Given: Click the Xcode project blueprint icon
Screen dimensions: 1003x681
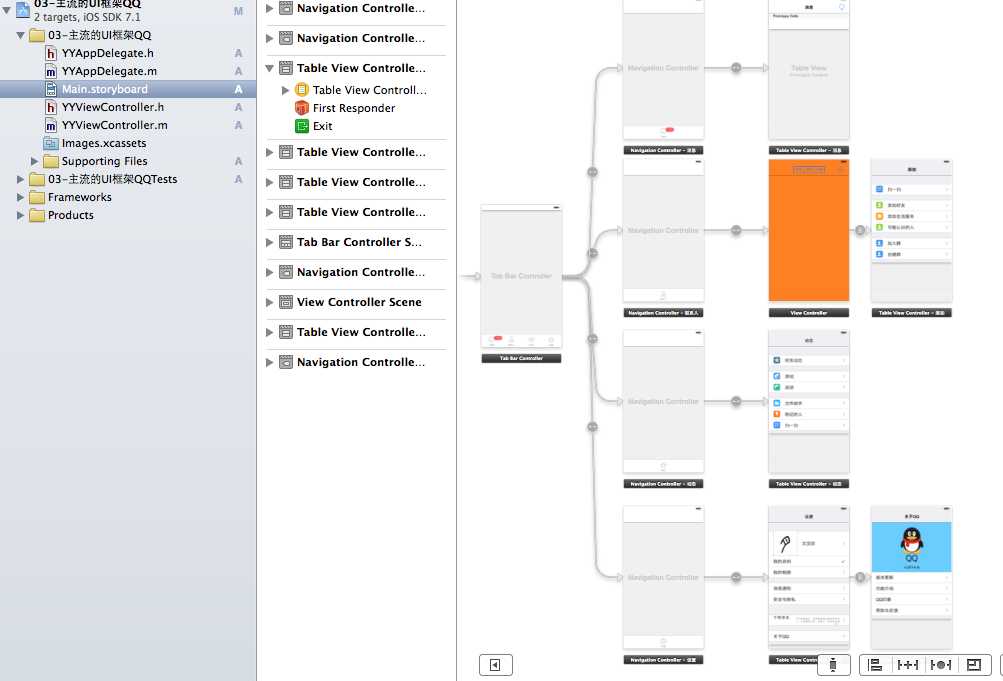Looking at the screenshot, I should click(x=23, y=8).
